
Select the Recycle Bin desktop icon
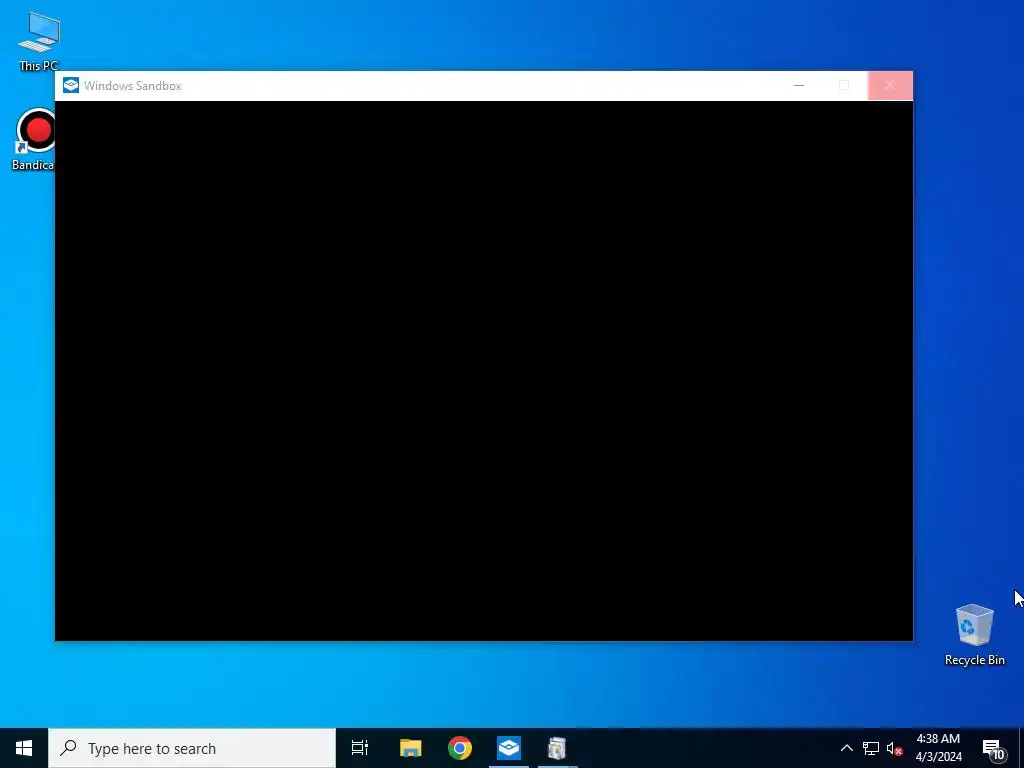(x=974, y=635)
